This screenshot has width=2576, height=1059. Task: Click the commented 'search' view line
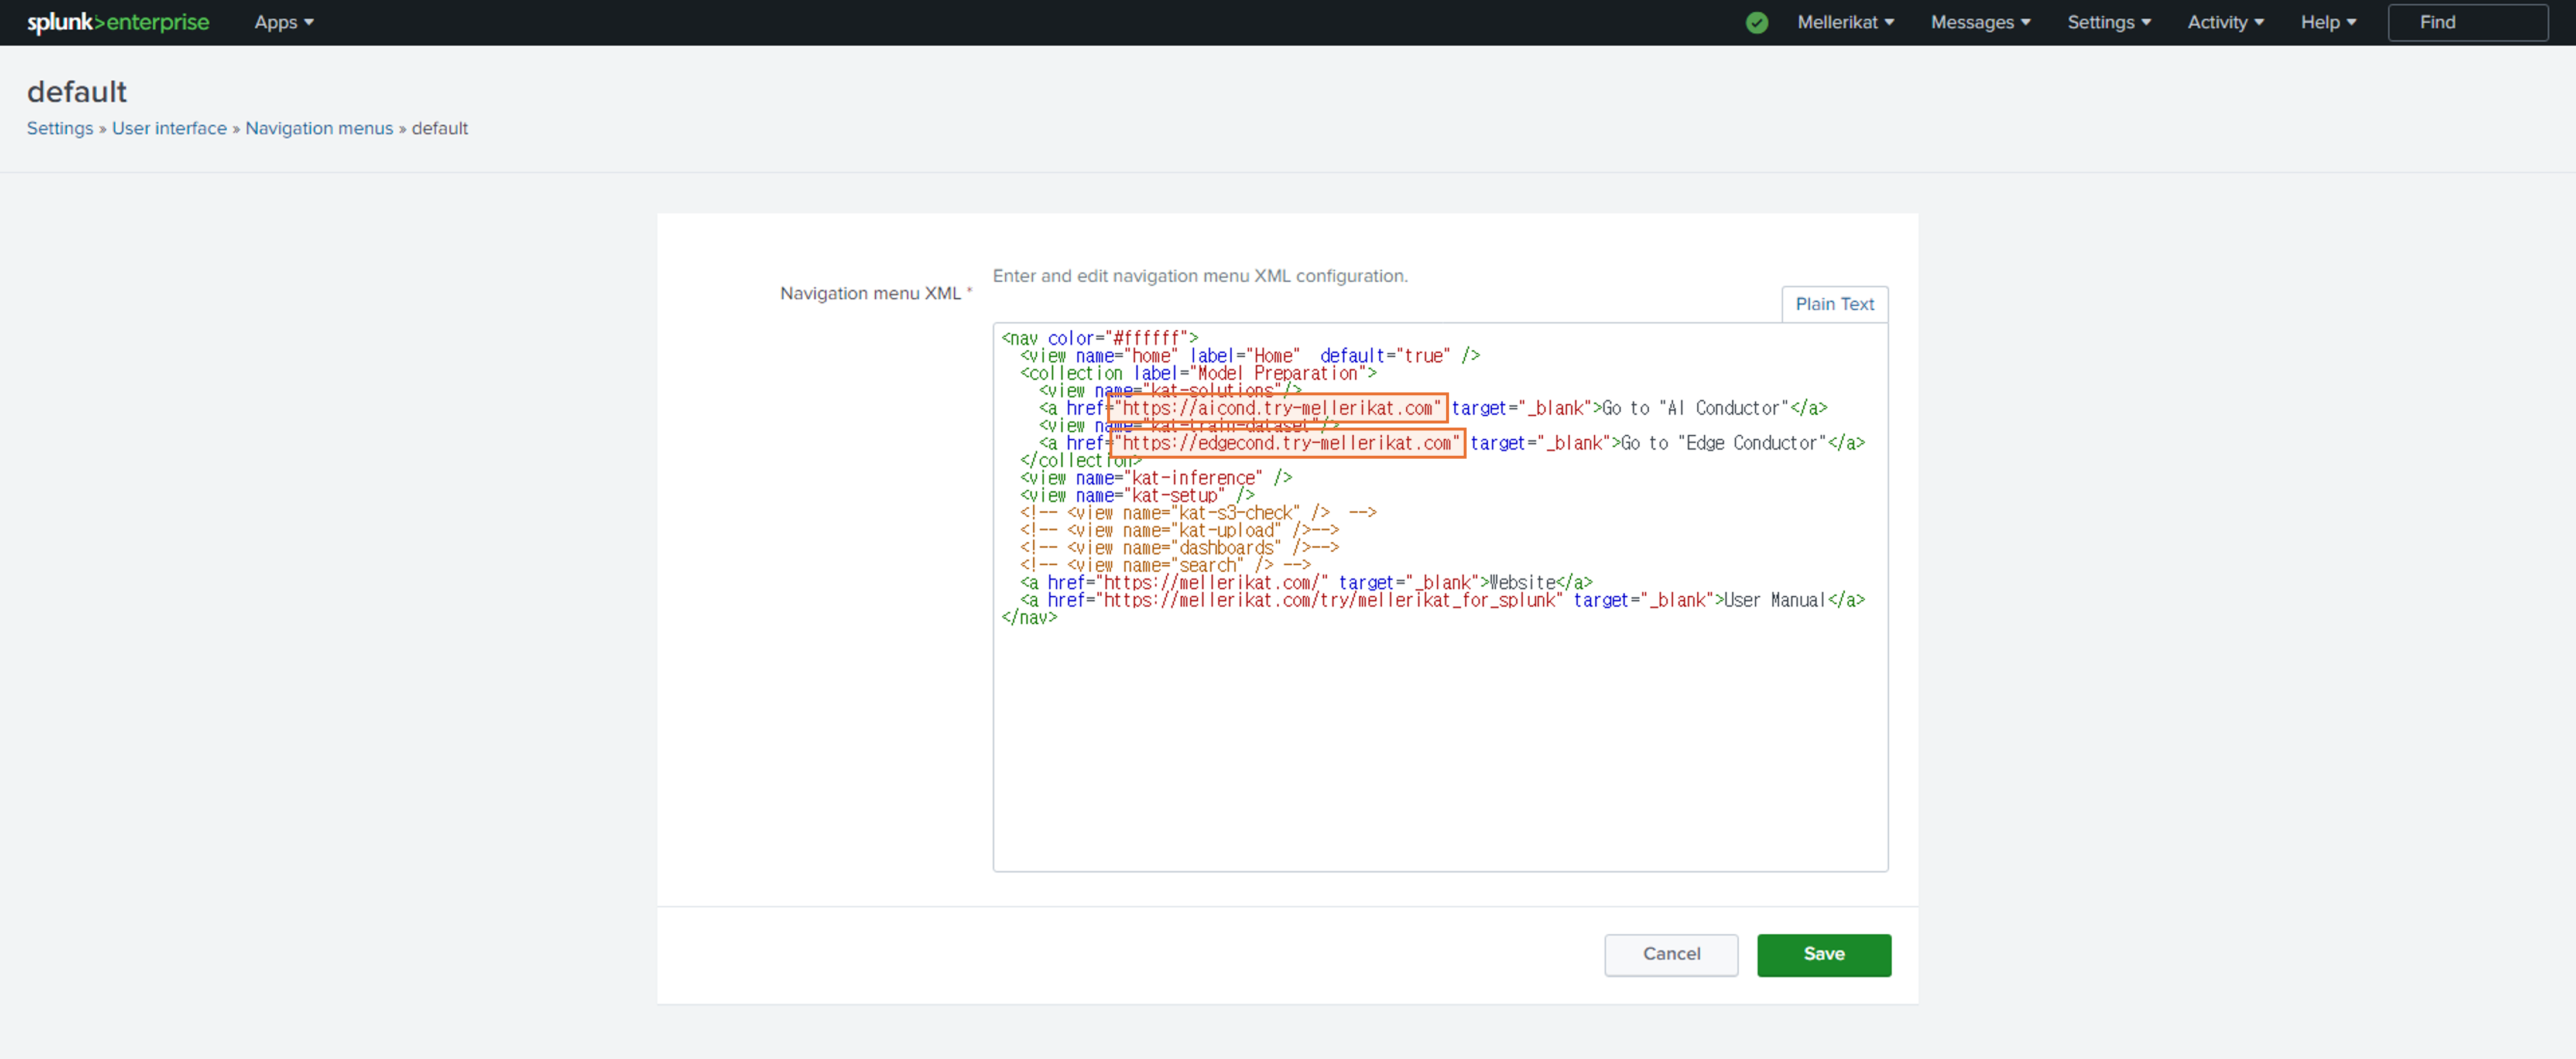pos(1165,565)
